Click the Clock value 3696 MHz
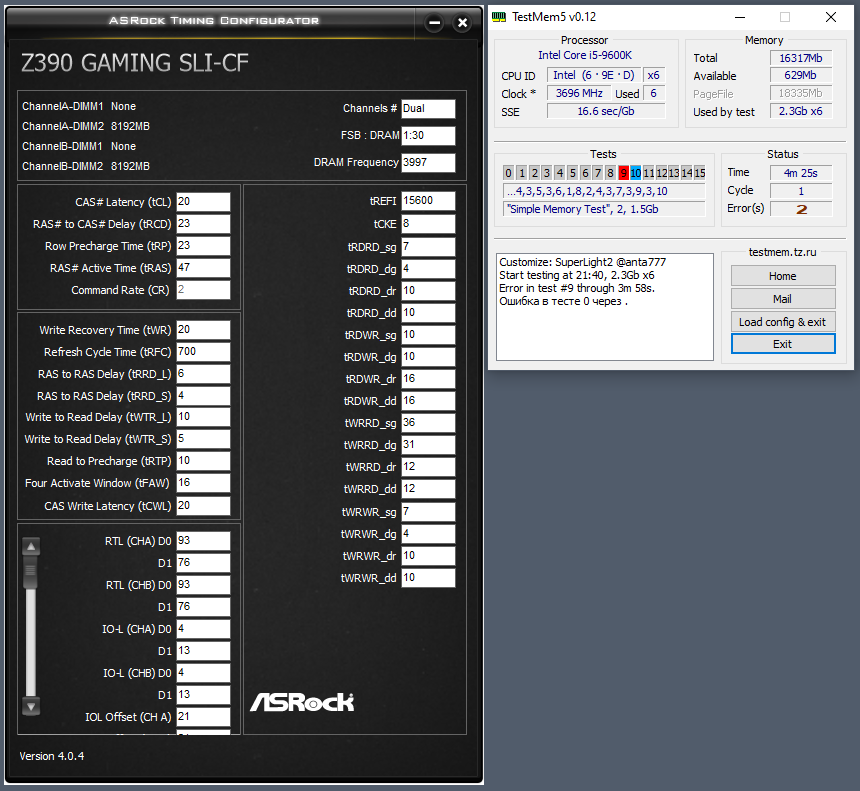This screenshot has height=791, width=860. click(579, 93)
